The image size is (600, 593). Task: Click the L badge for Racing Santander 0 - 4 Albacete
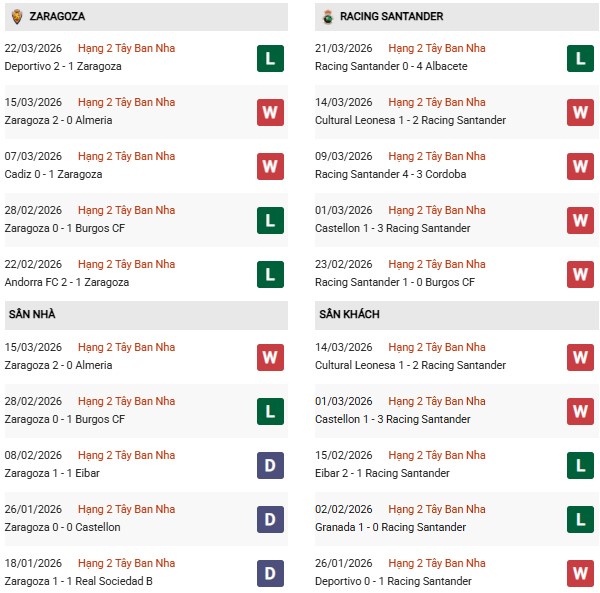click(x=580, y=58)
